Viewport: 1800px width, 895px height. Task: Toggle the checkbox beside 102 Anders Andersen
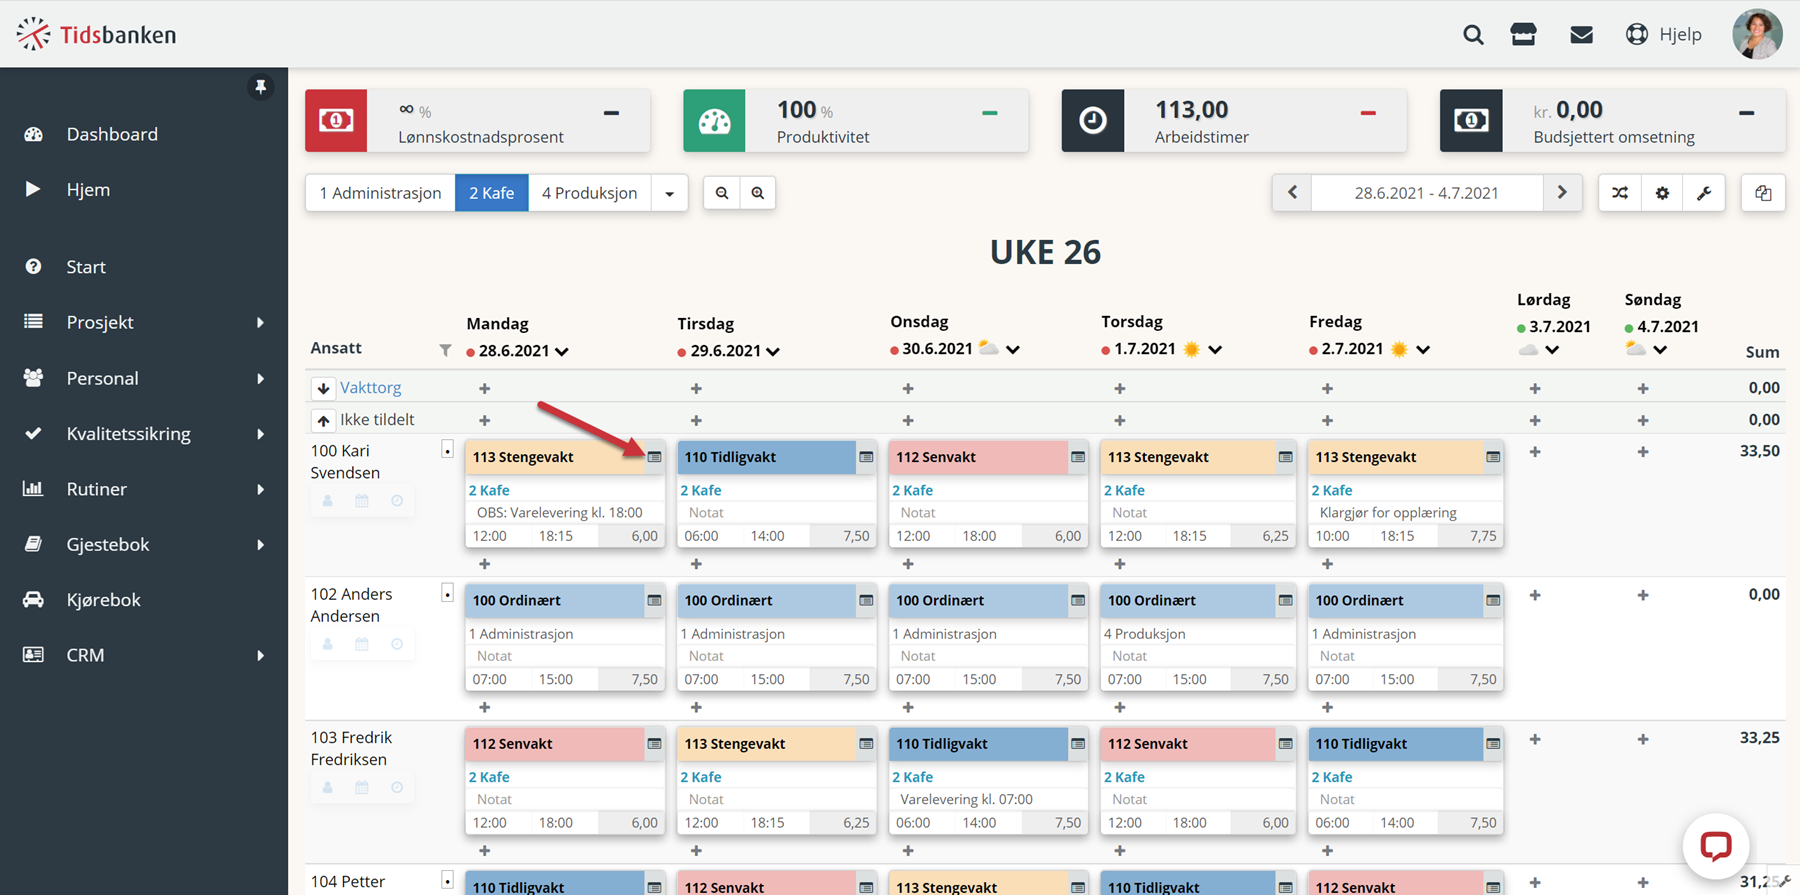(447, 593)
